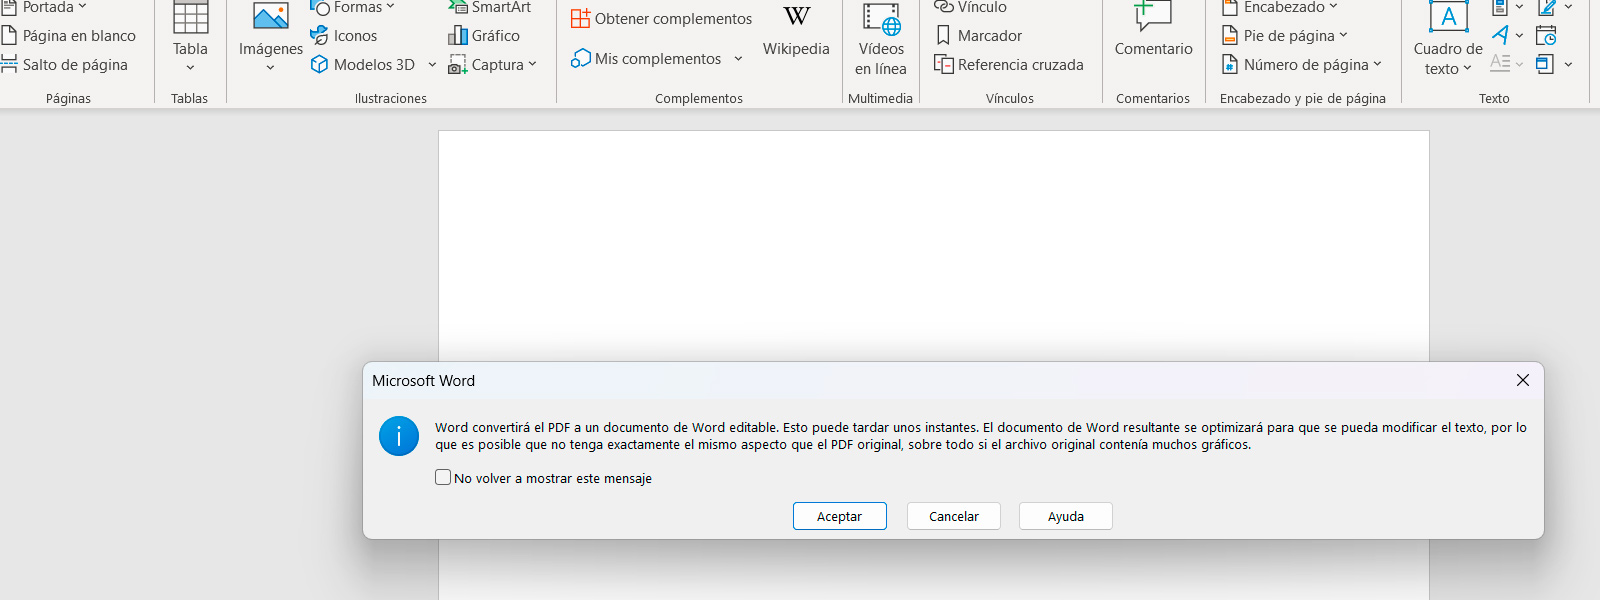Open the Encabezado dropdown
This screenshot has height=600, width=1600.
(x=1279, y=8)
